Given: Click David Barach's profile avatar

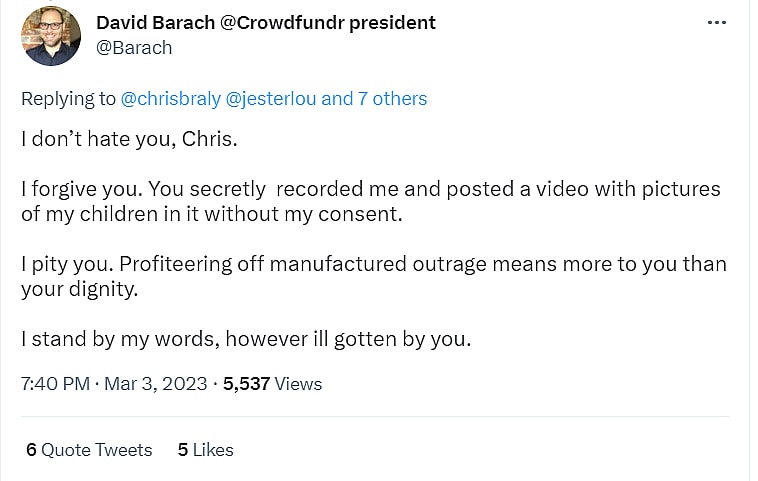Looking at the screenshot, I should [51, 36].
